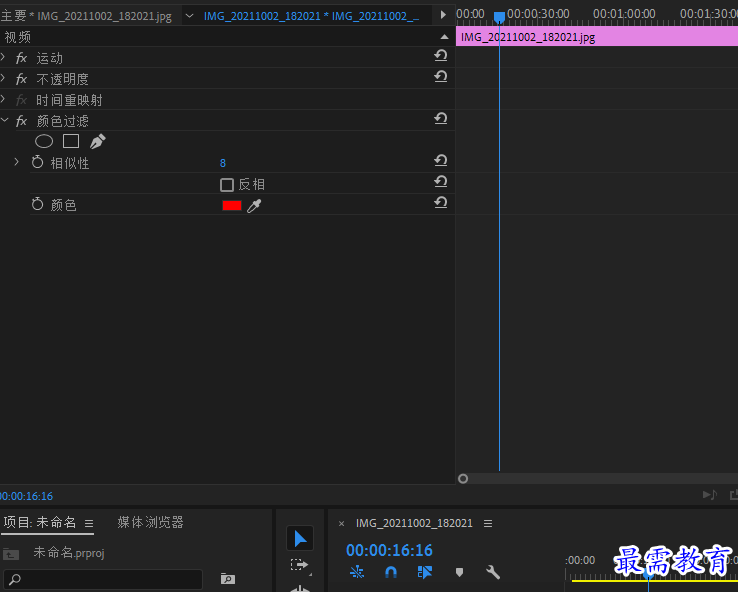Pick a color with the 颜色 eyedropper
Viewport: 738px width, 592px height.
pyautogui.click(x=254, y=206)
